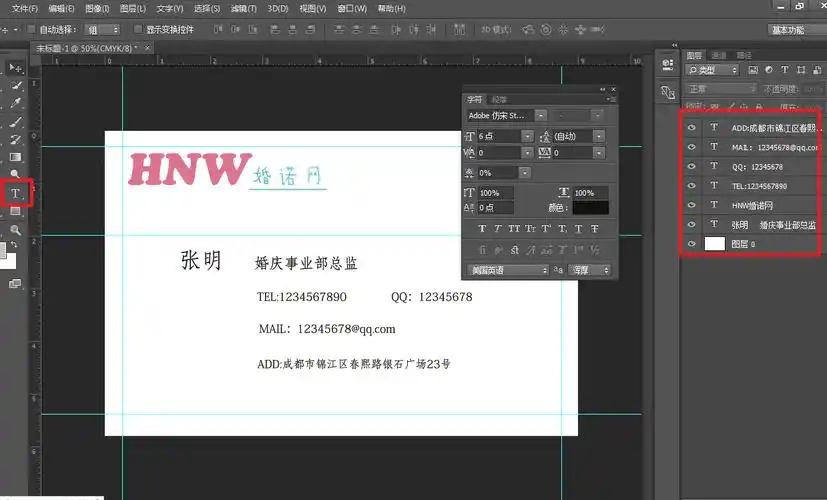Viewport: 827px width, 500px height.
Task: Select the Eyedropper tool in the toolbox
Action: [16, 103]
